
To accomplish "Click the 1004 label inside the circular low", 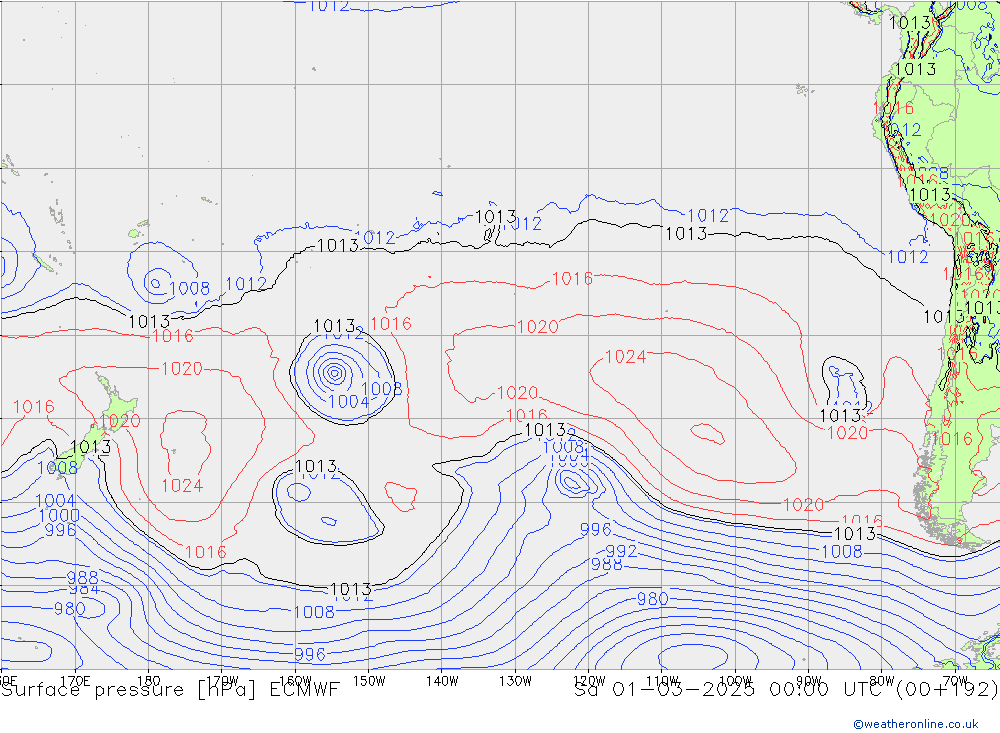I will click(x=349, y=401).
